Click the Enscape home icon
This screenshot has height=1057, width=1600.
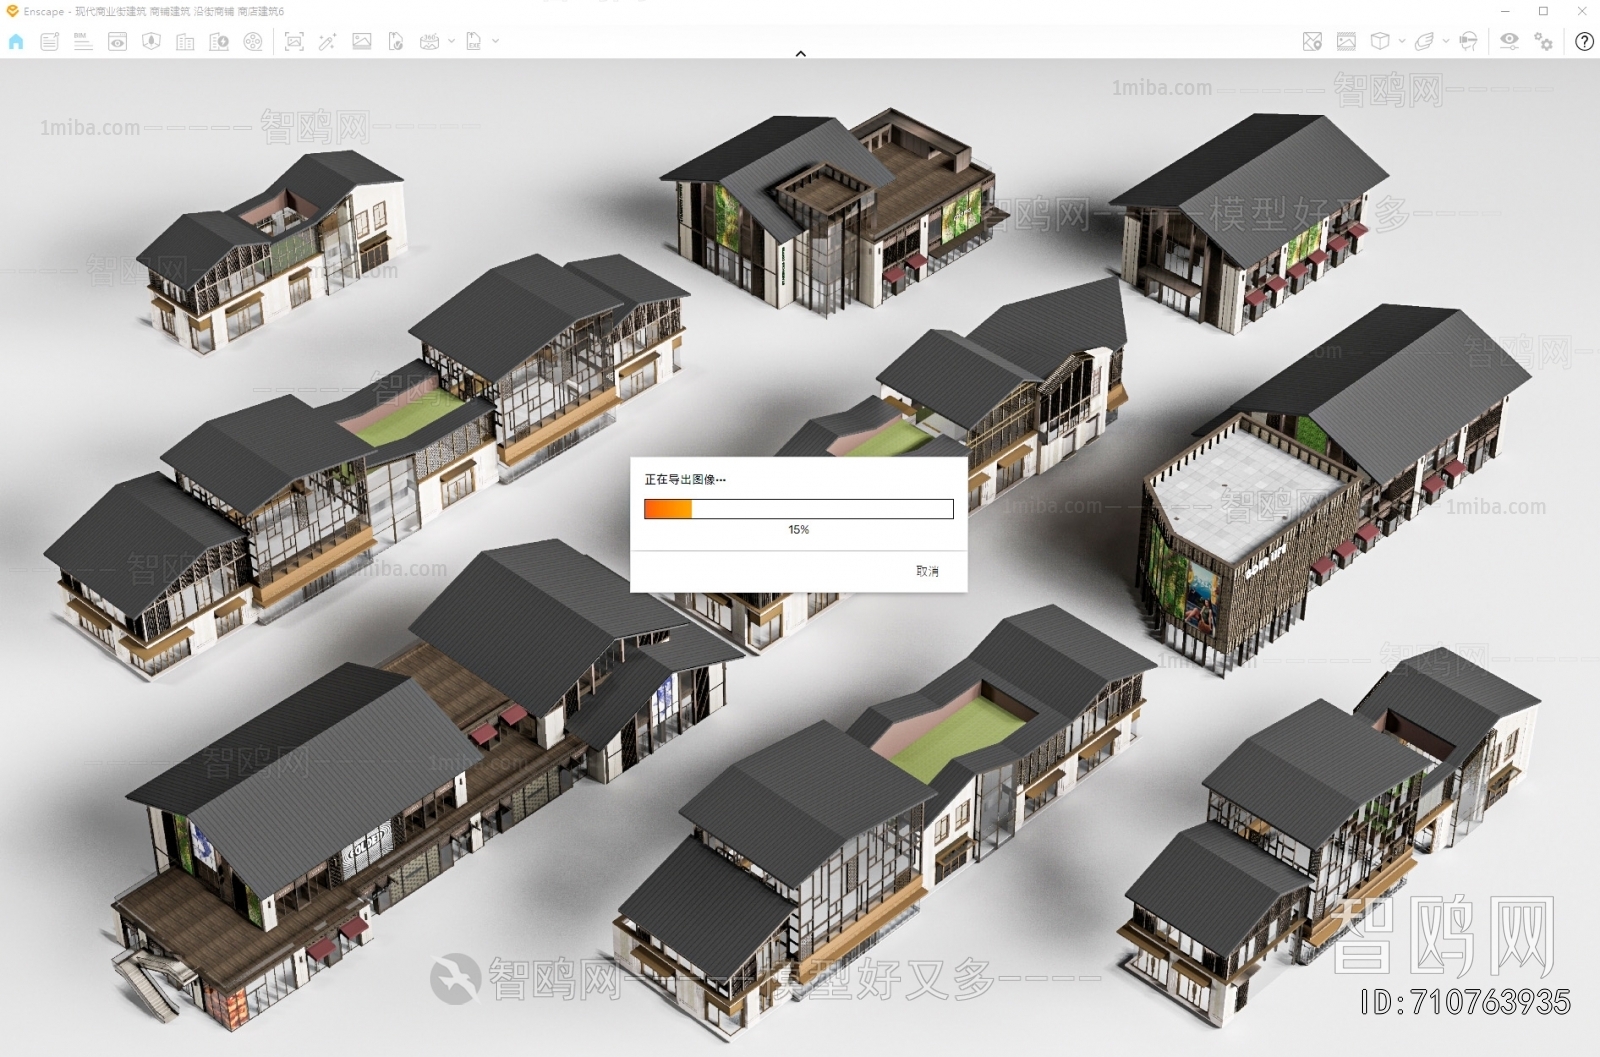tap(16, 42)
